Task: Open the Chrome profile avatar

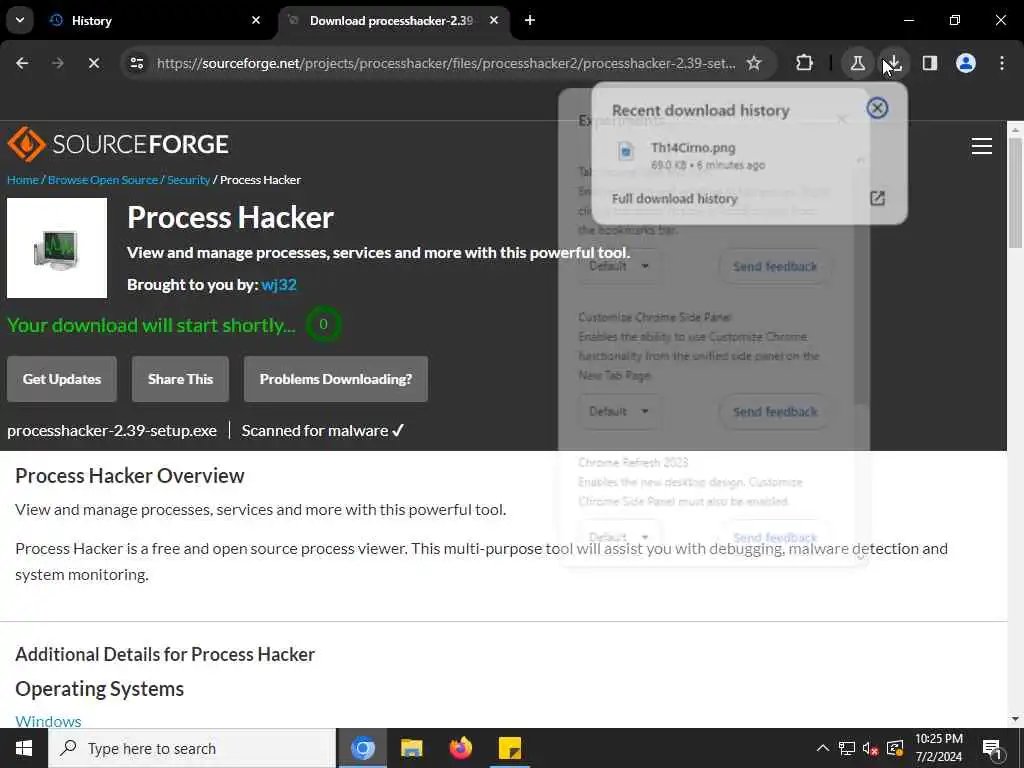Action: tap(965, 63)
